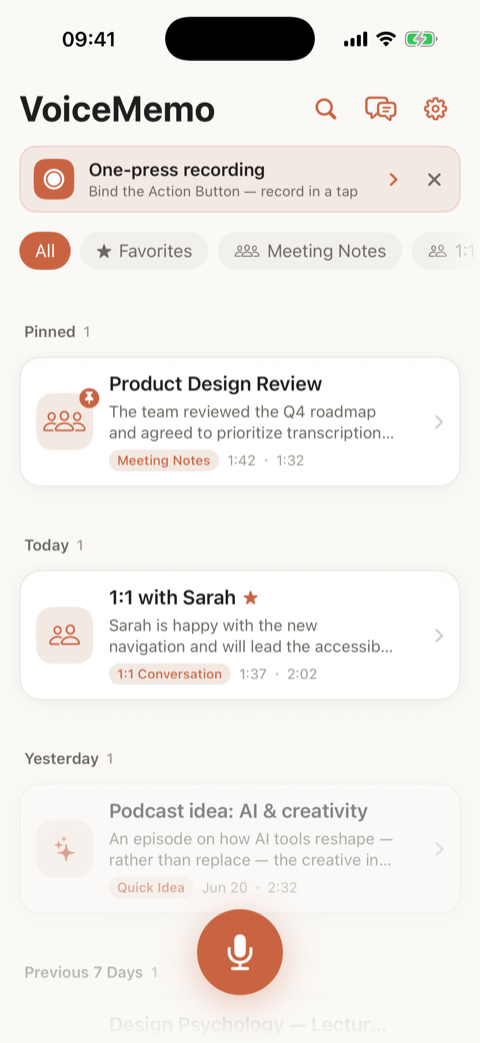
Task: Open search with the magnifier icon
Action: 326,108
